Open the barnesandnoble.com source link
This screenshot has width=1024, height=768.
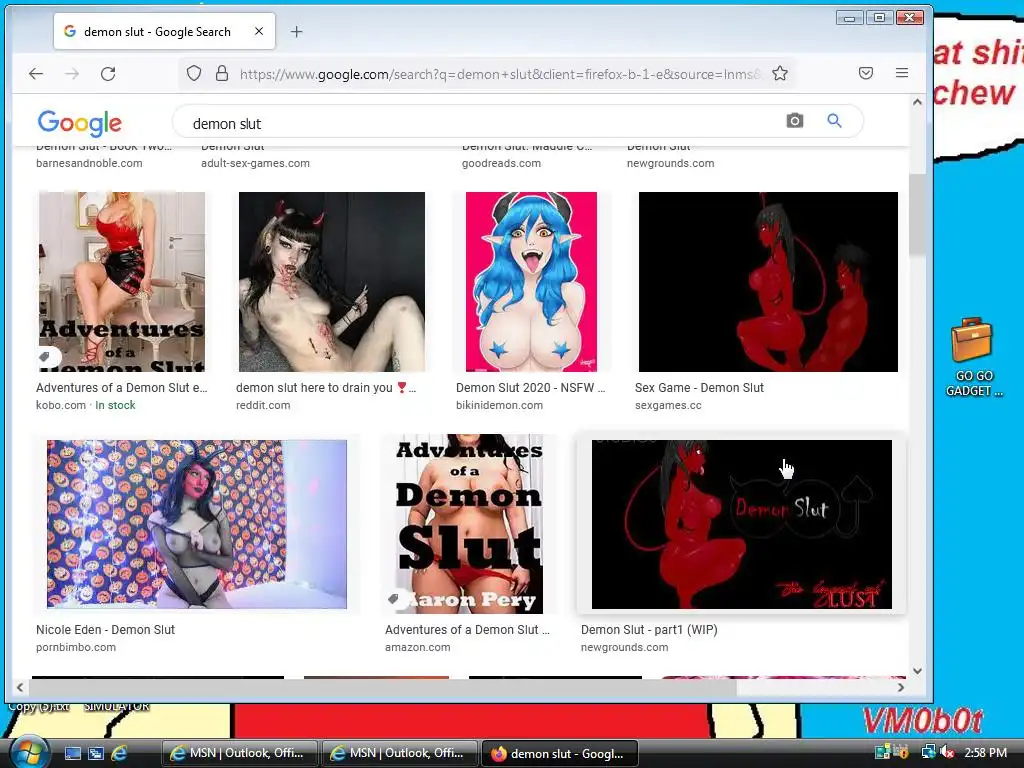coord(89,163)
